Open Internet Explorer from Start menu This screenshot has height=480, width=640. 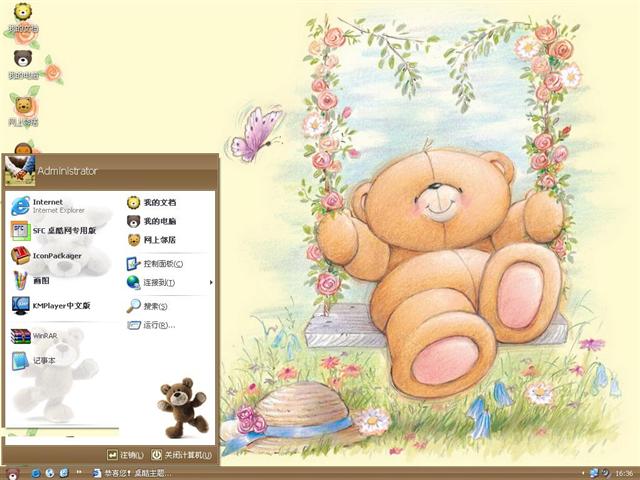tap(20, 206)
